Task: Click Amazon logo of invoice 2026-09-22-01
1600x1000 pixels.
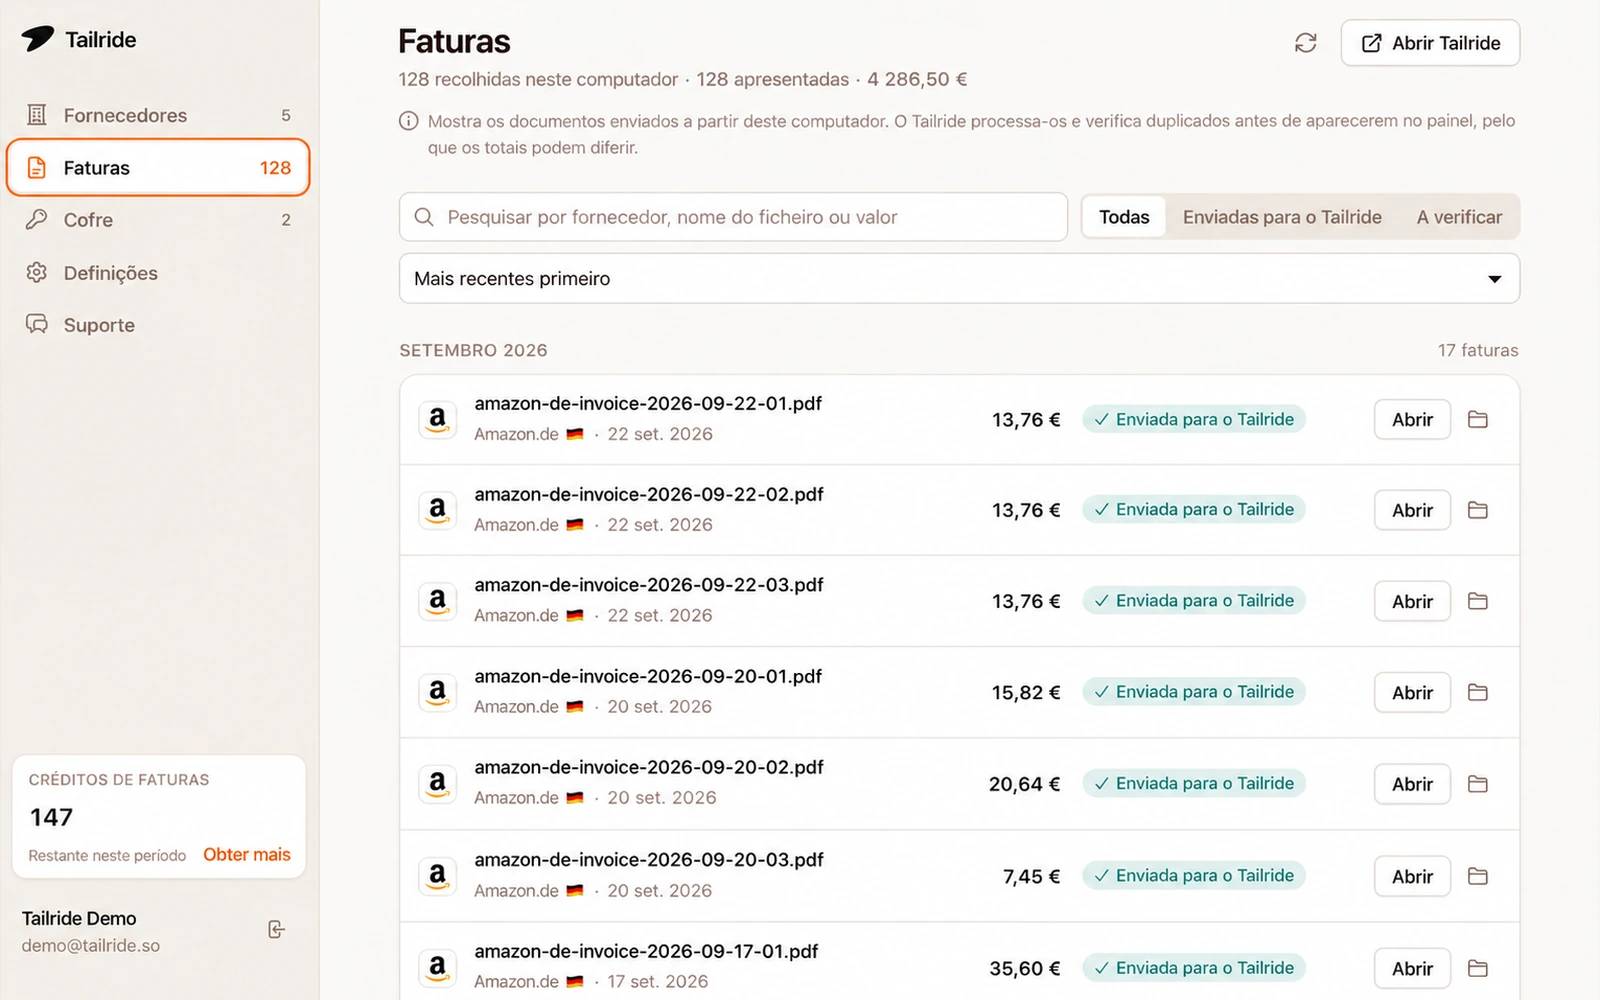Action: (437, 420)
